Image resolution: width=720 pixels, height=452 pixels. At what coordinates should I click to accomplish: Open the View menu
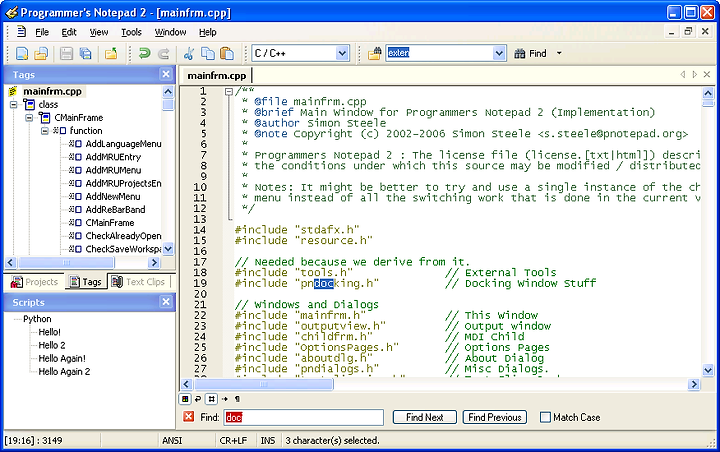(x=99, y=32)
